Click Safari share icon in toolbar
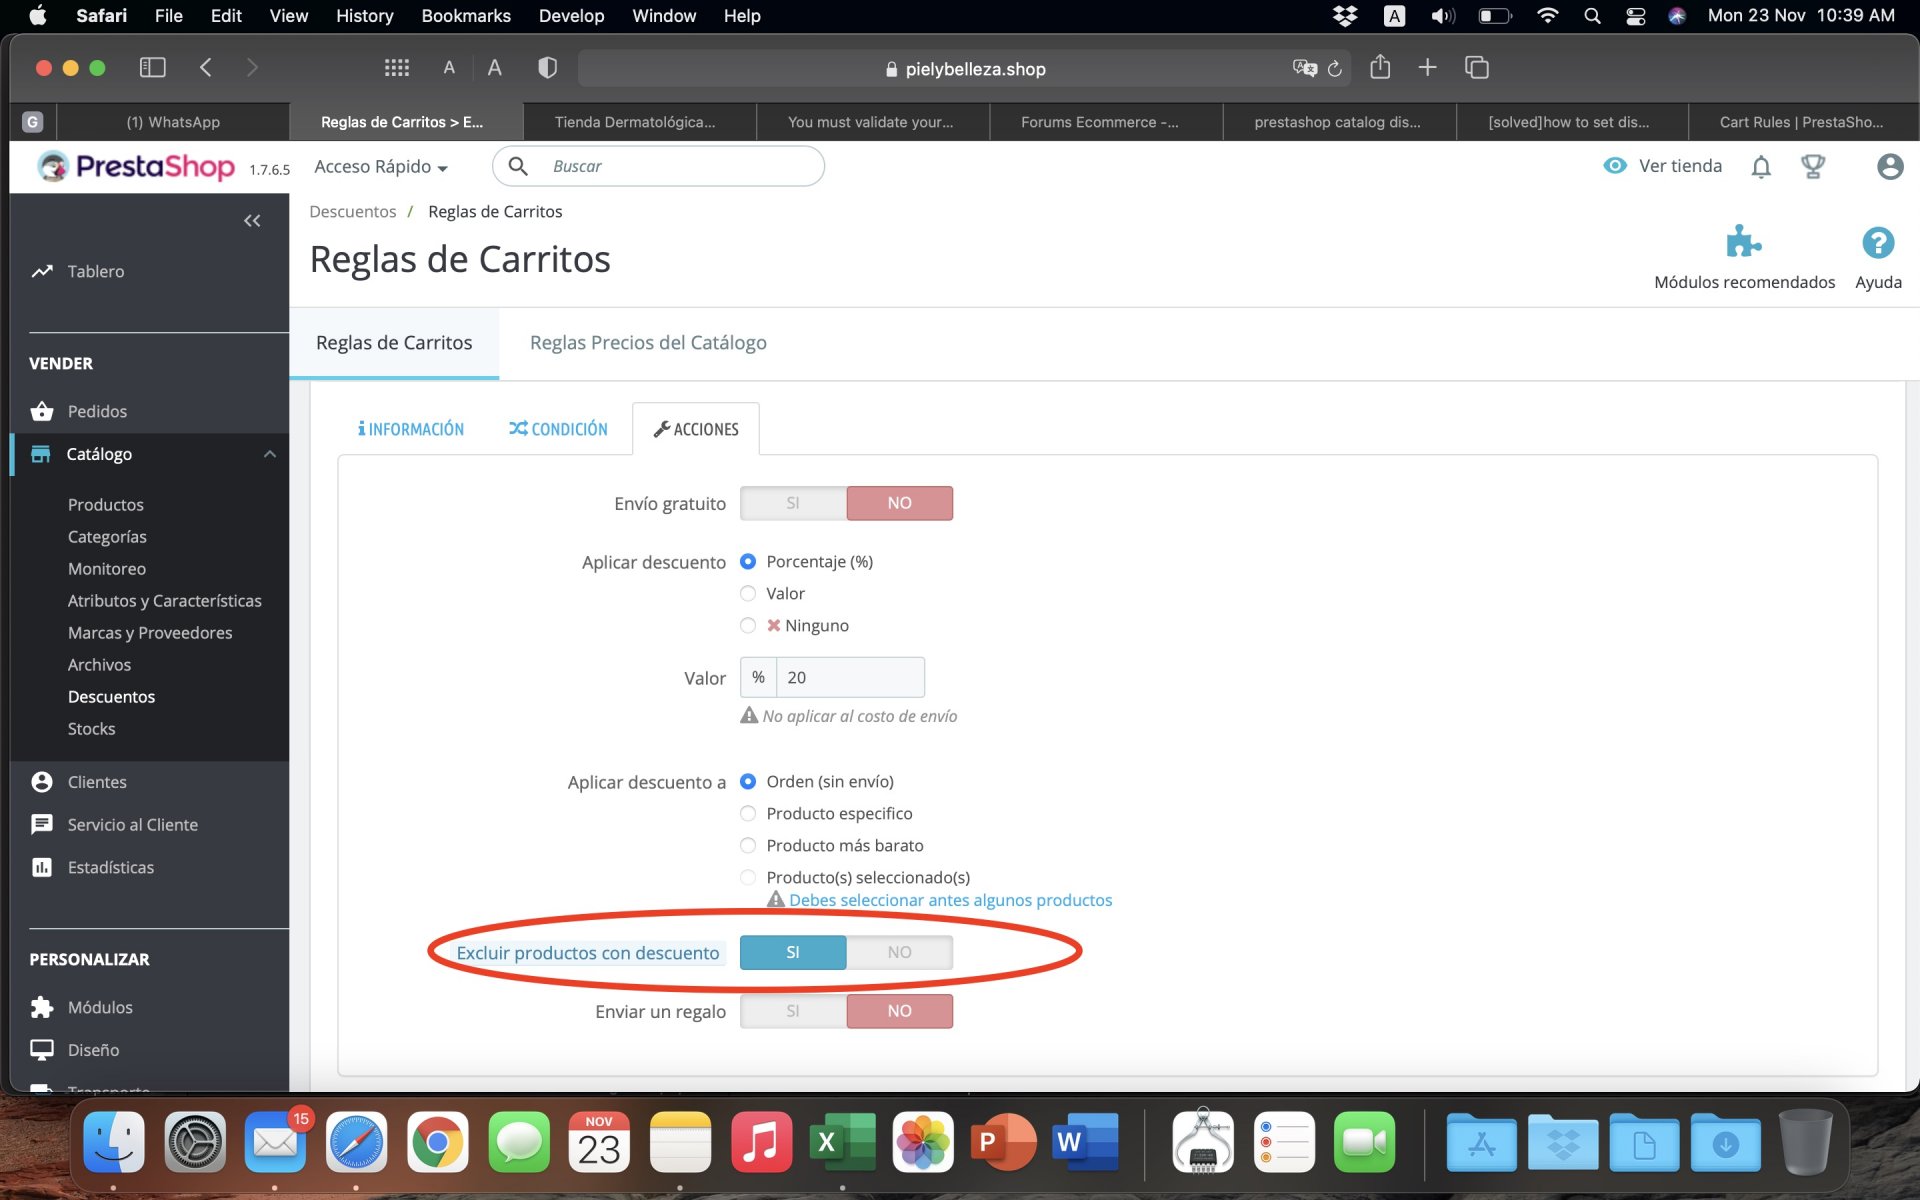The width and height of the screenshot is (1920, 1200). point(1380,68)
